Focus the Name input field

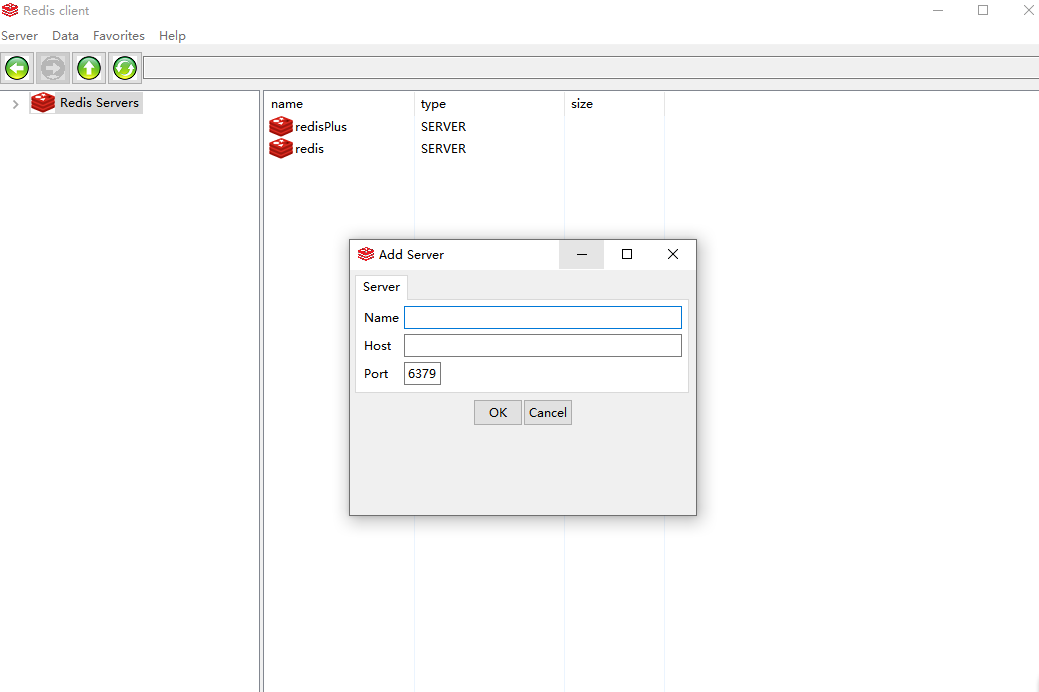543,317
